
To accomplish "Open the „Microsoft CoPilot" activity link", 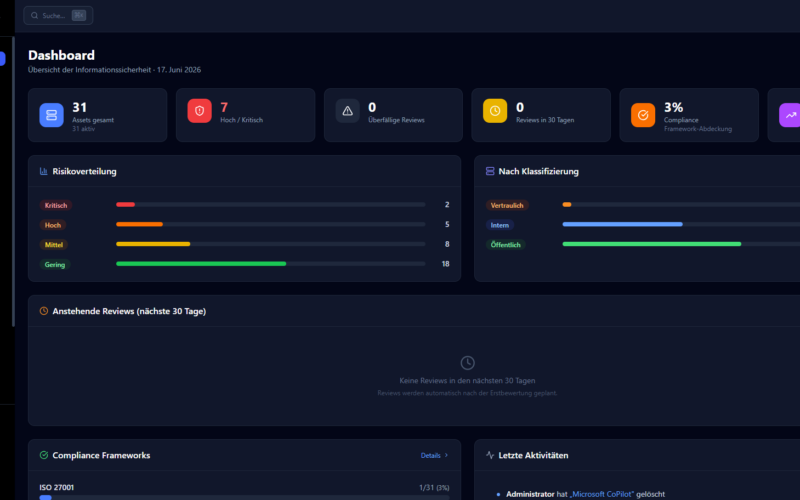I will (602, 494).
